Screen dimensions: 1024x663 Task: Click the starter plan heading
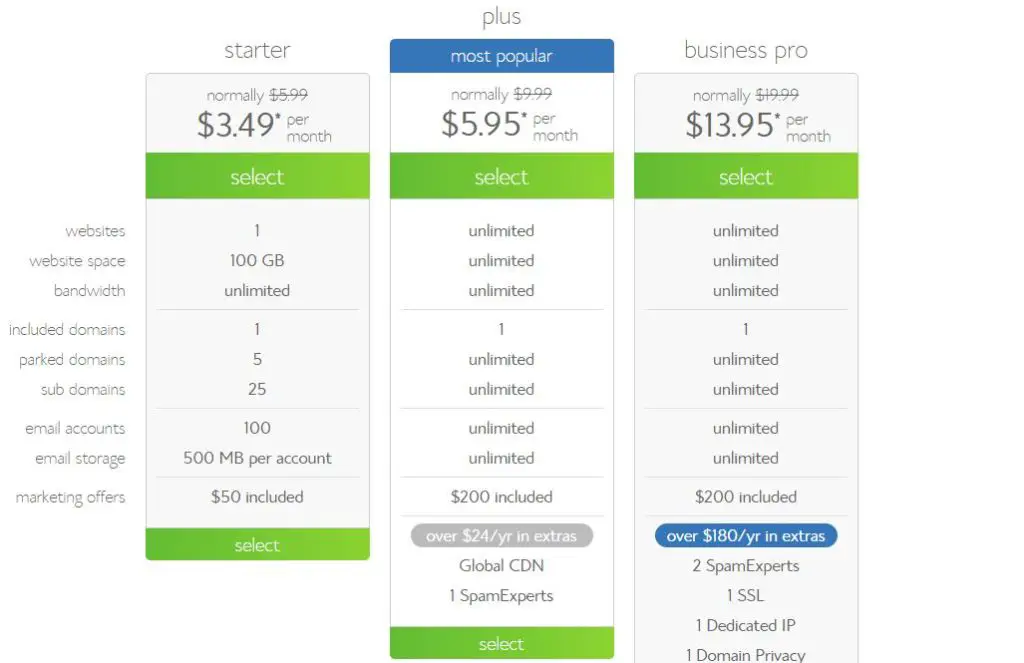pos(257,50)
